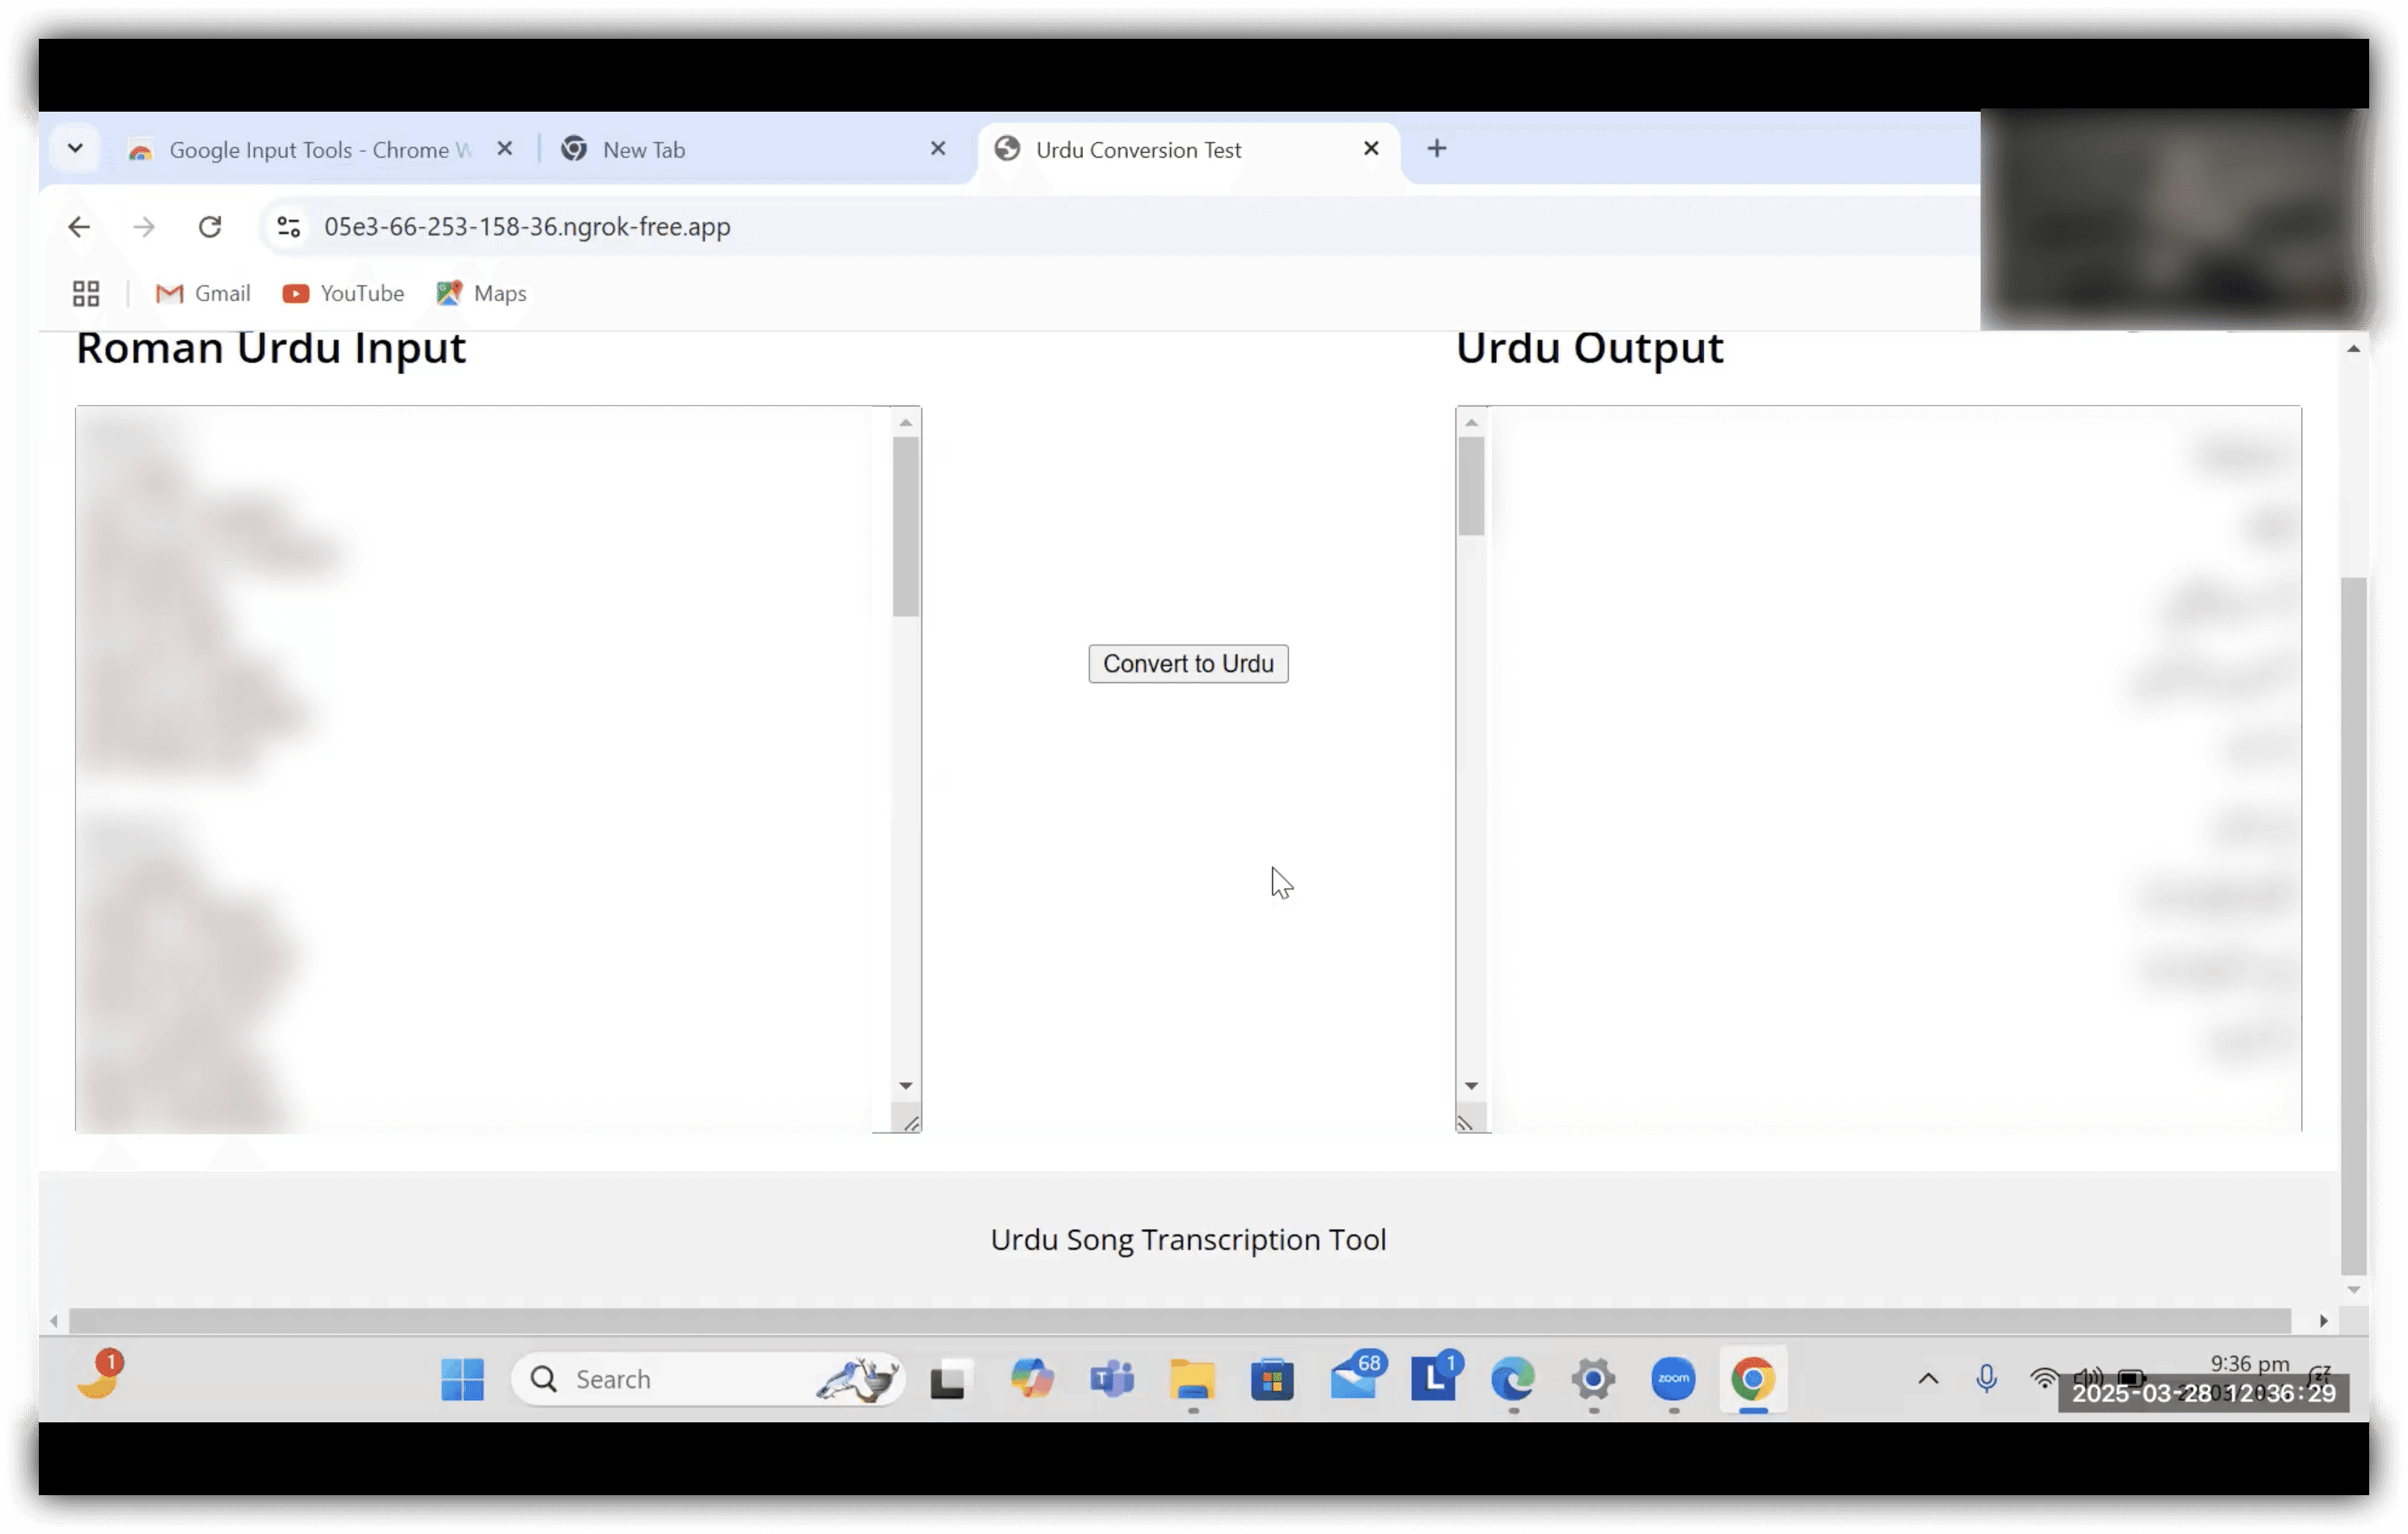This screenshot has width=2408, height=1534.
Task: Open site information icon in address bar
Action: coord(289,227)
